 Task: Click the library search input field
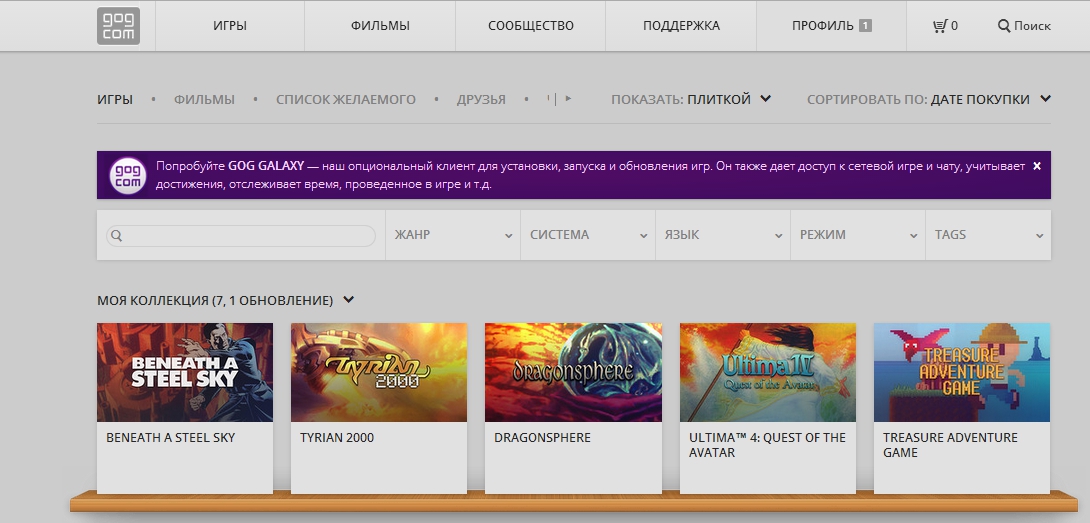[x=241, y=236]
